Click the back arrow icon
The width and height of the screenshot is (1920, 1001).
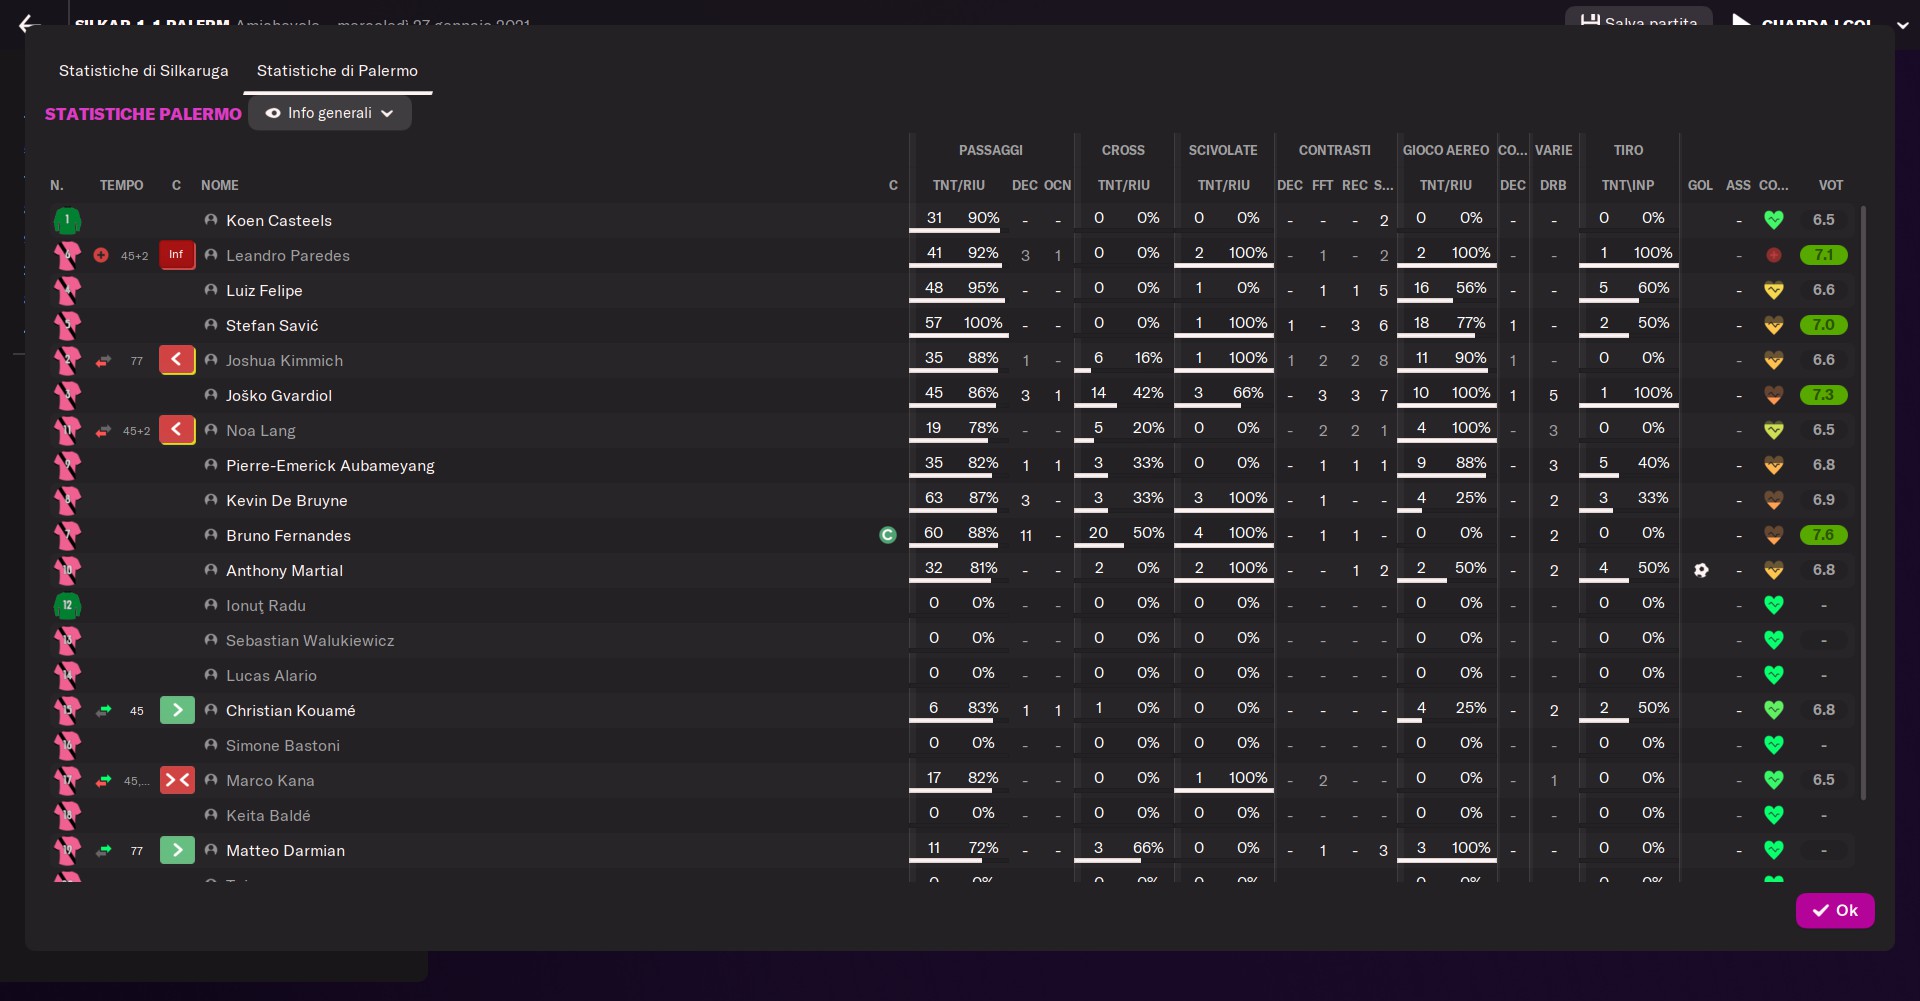pyautogui.click(x=29, y=23)
